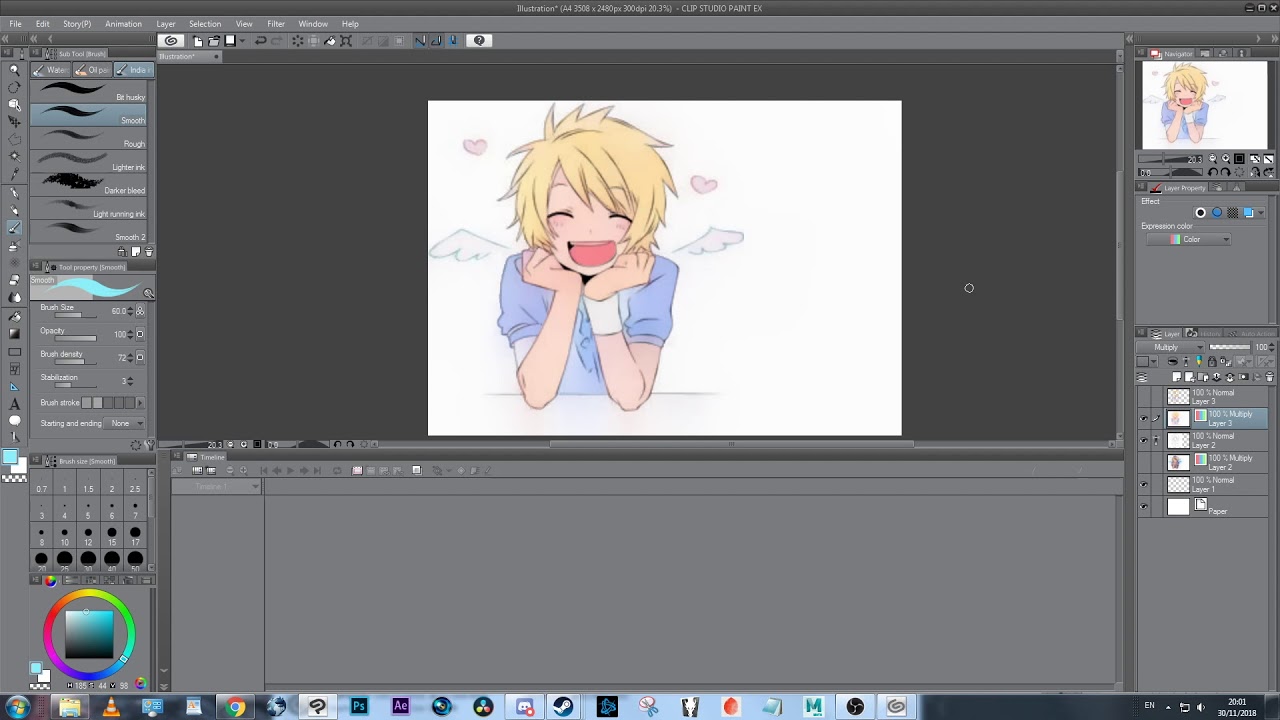Click the Clip Studio spiral launcher icon
The width and height of the screenshot is (1280, 720).
(x=171, y=41)
